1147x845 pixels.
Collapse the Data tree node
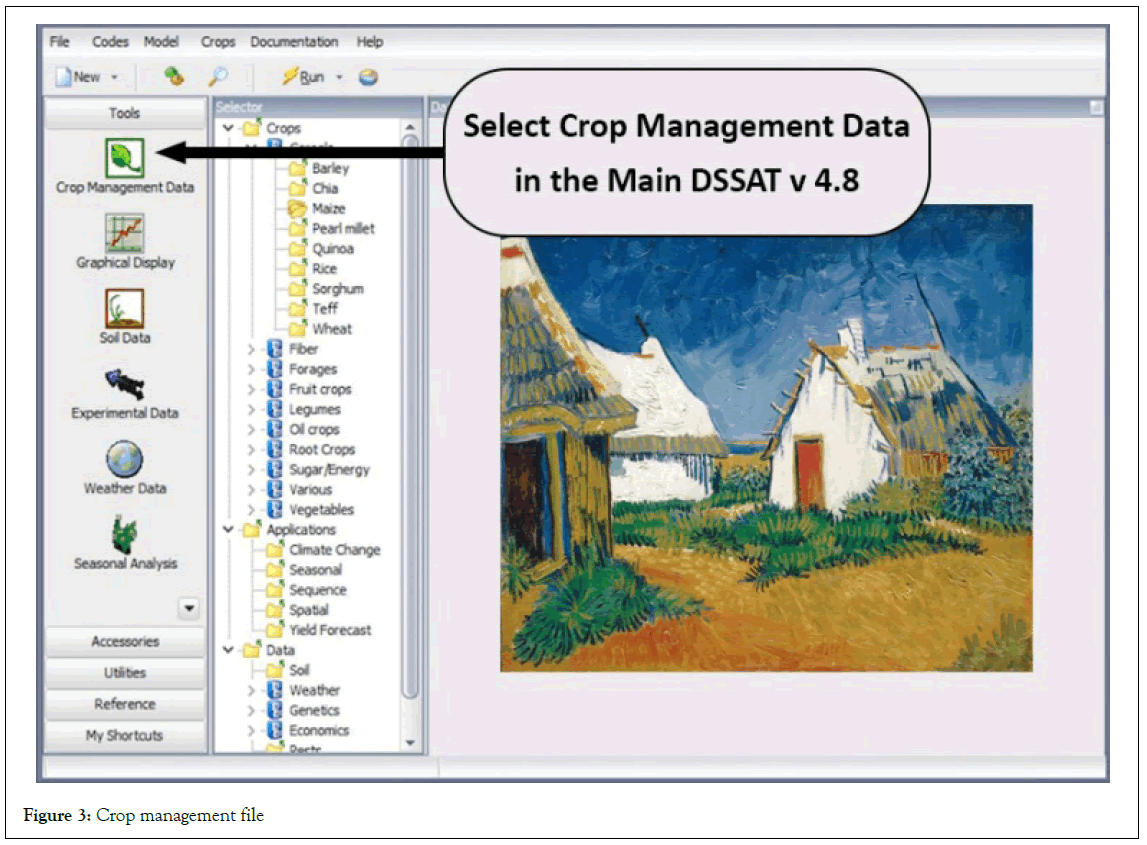click(x=228, y=650)
